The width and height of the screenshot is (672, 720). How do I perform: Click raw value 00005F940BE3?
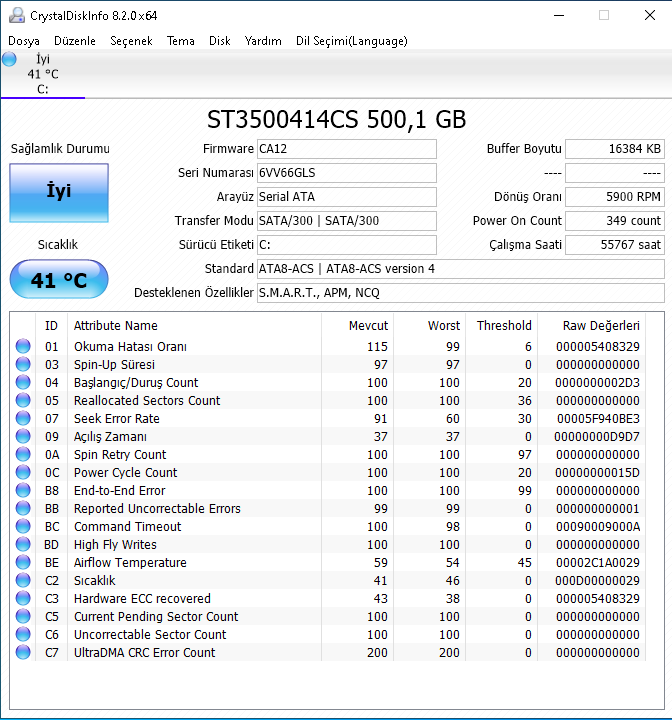pyautogui.click(x=598, y=418)
